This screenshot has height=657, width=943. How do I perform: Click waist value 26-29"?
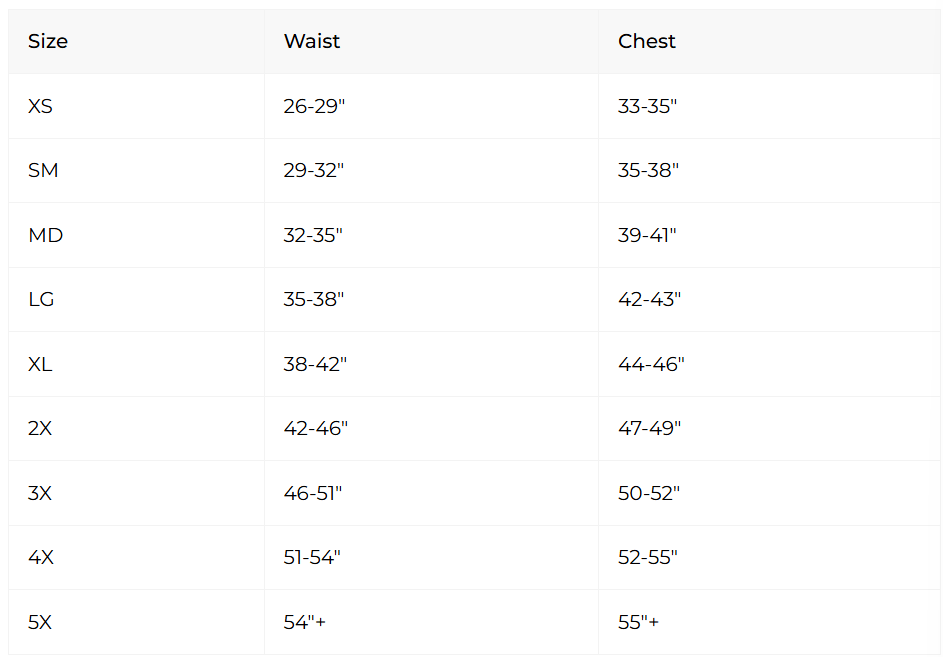[314, 106]
